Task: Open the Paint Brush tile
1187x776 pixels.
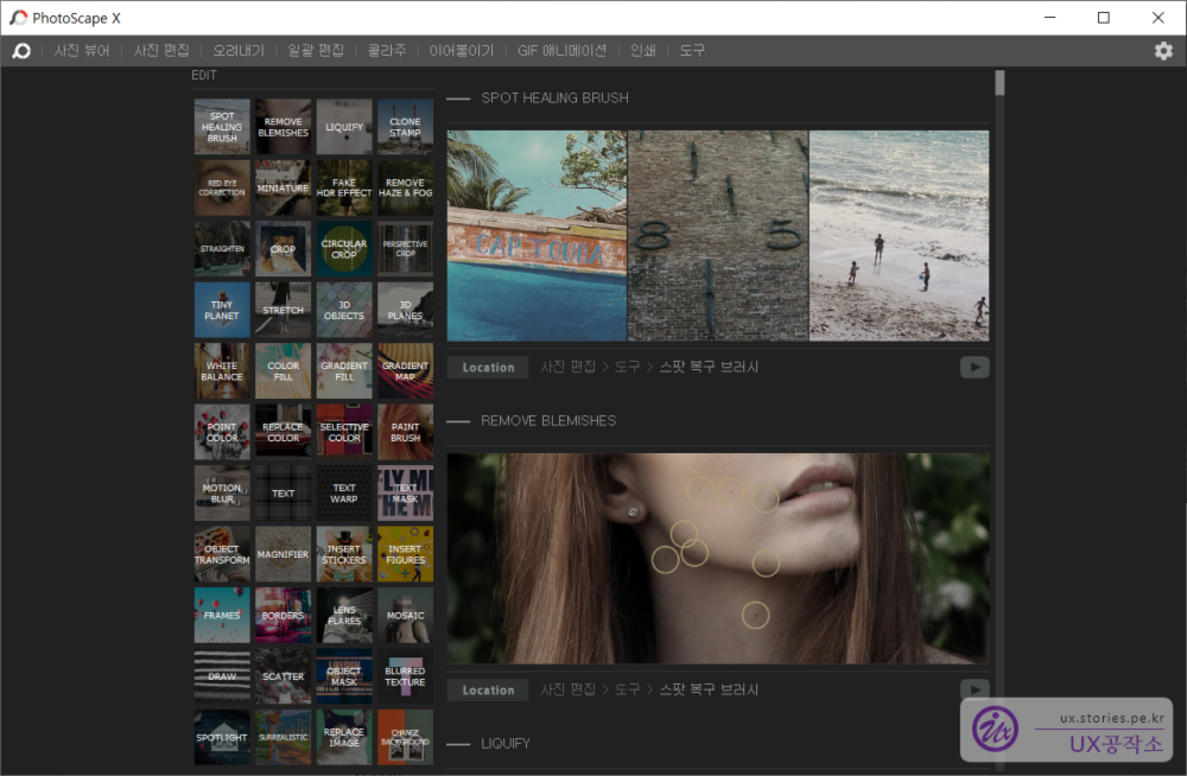Action: 405,432
